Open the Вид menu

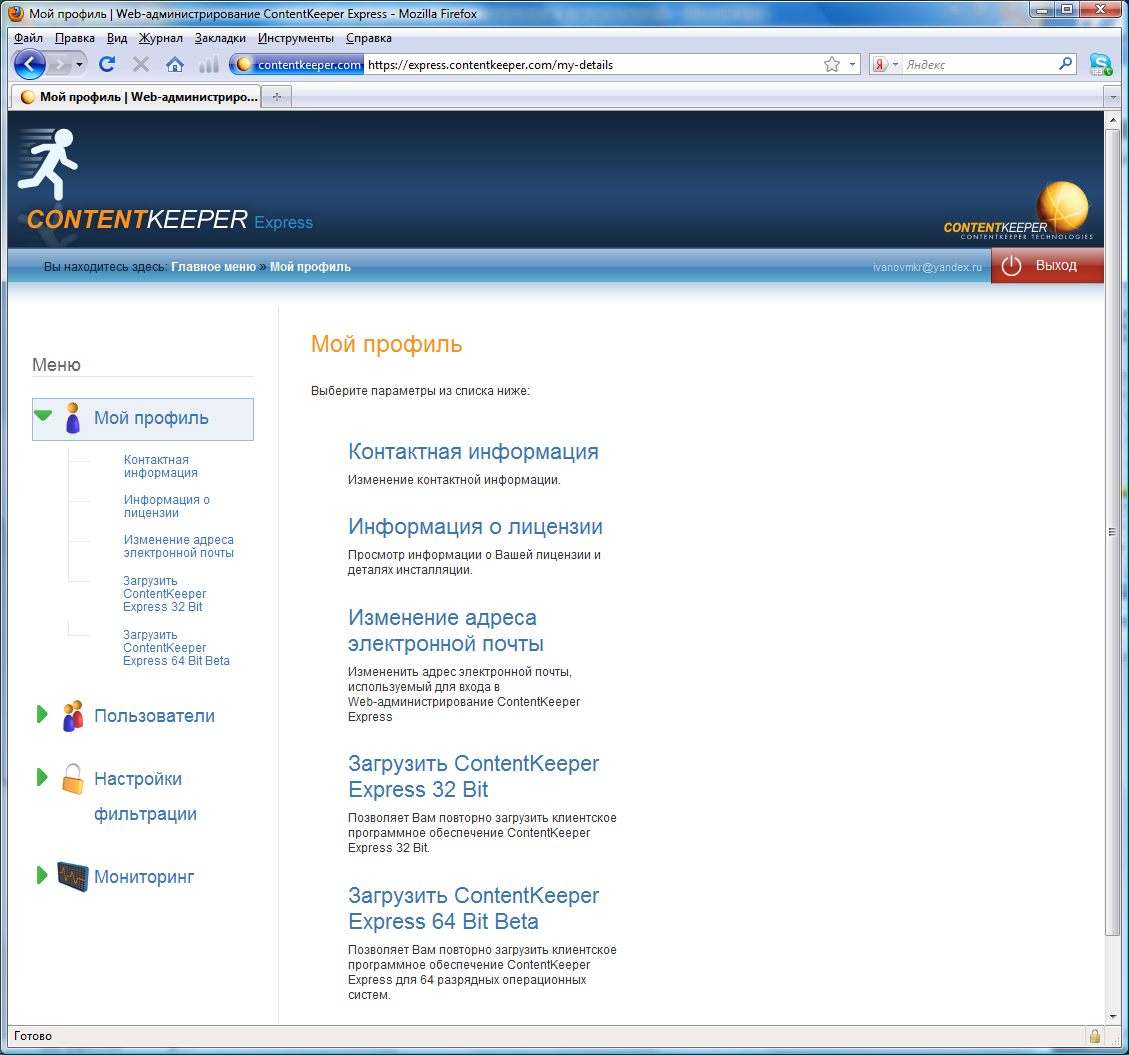click(x=117, y=38)
